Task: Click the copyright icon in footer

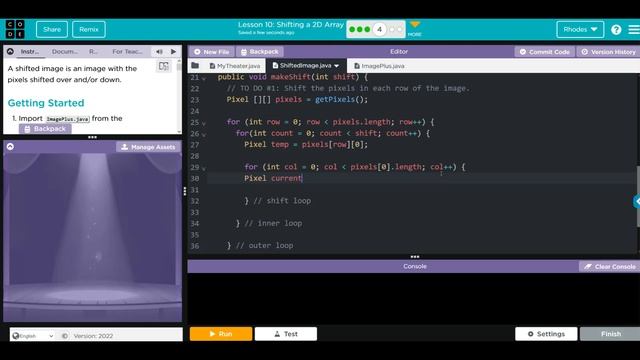Action: [x=64, y=336]
